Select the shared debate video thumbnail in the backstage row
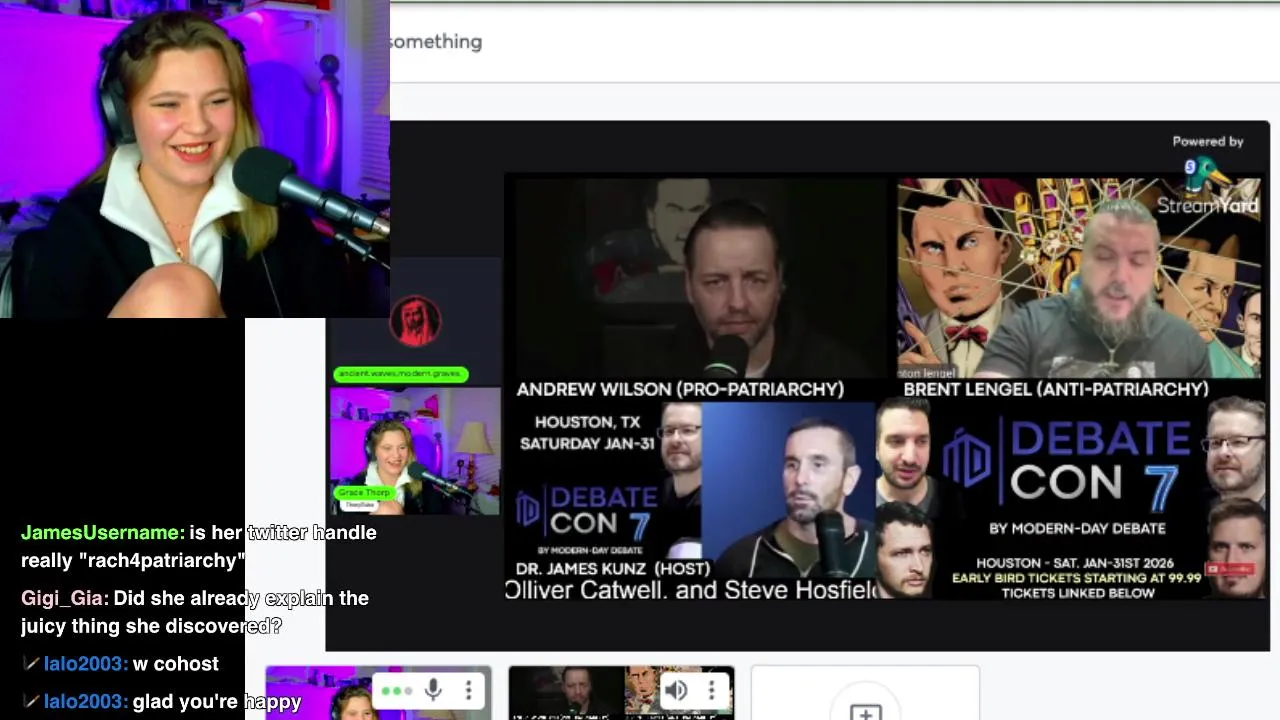Screen dimensions: 1280x720 [621, 693]
